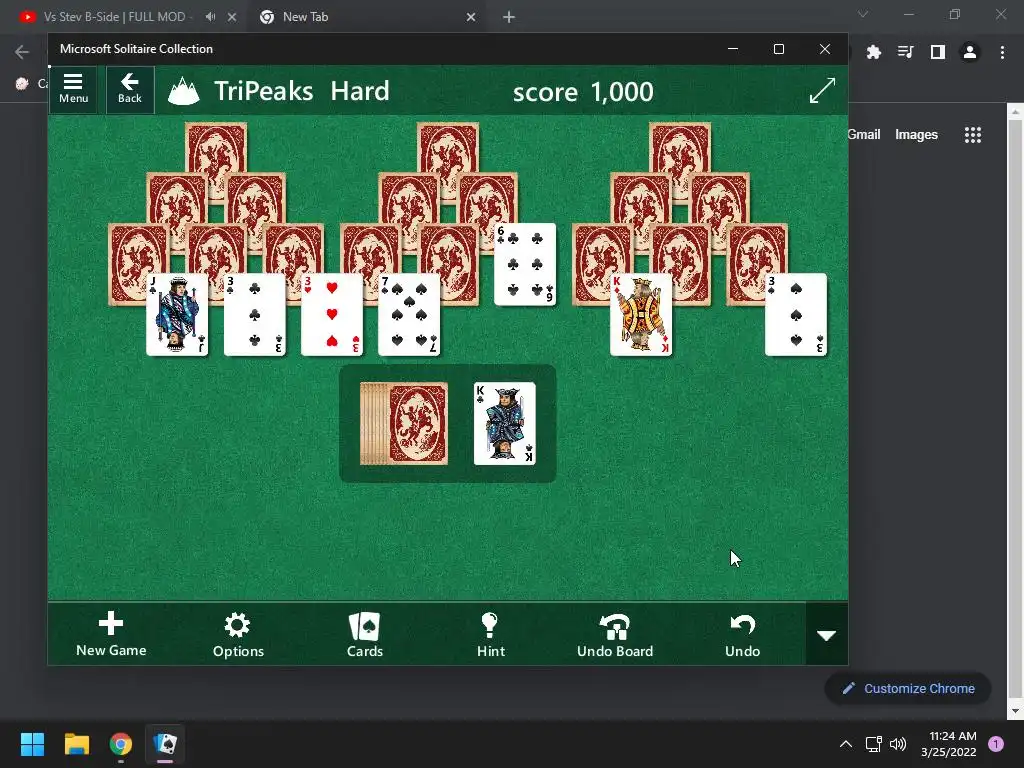
Task: Open the clock showing 11:24 AM
Action: 949,744
